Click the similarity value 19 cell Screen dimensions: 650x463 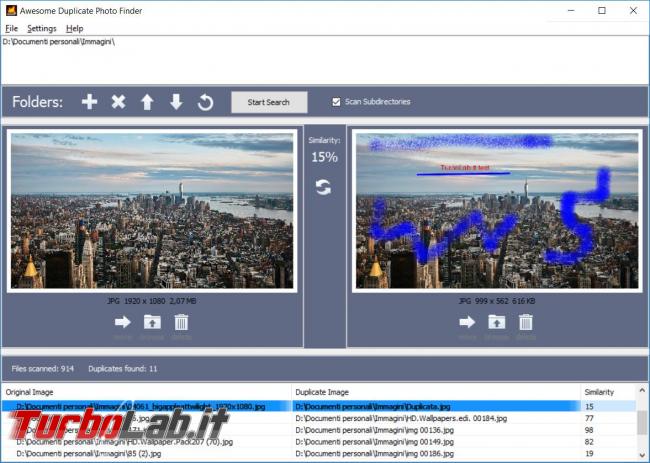589,453
